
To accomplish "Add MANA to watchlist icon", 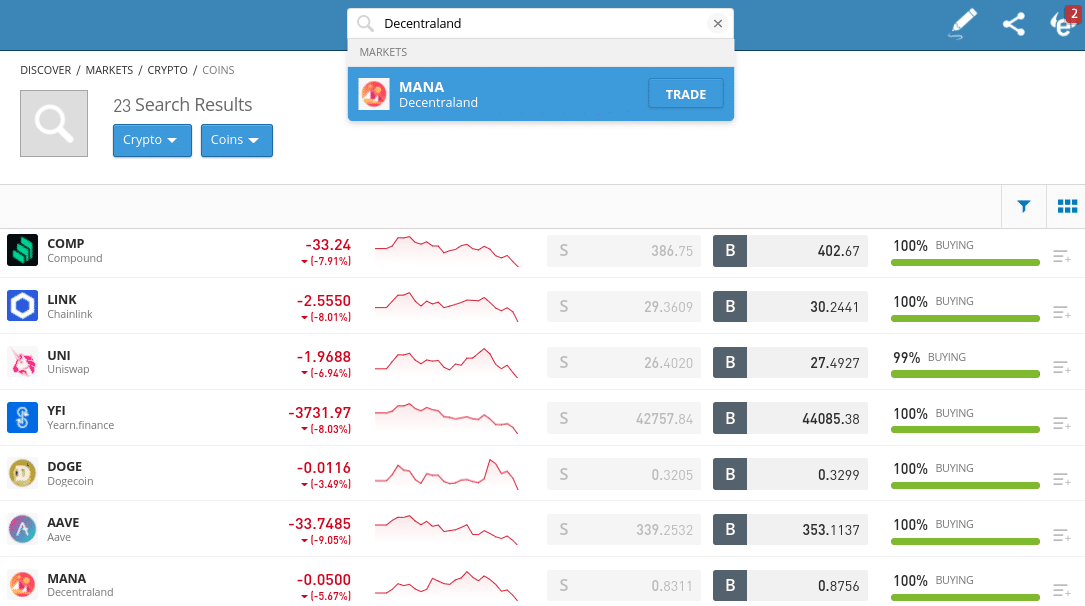I will pos(1061,591).
